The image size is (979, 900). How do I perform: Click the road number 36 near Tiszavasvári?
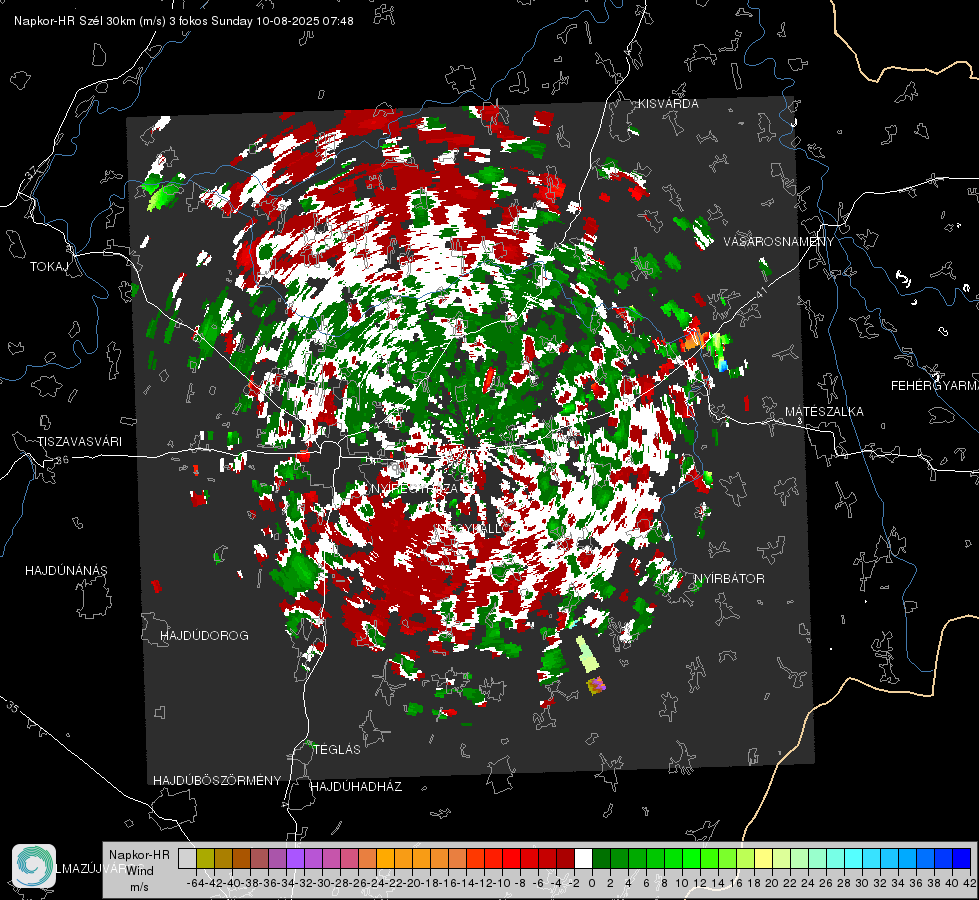coord(62,460)
